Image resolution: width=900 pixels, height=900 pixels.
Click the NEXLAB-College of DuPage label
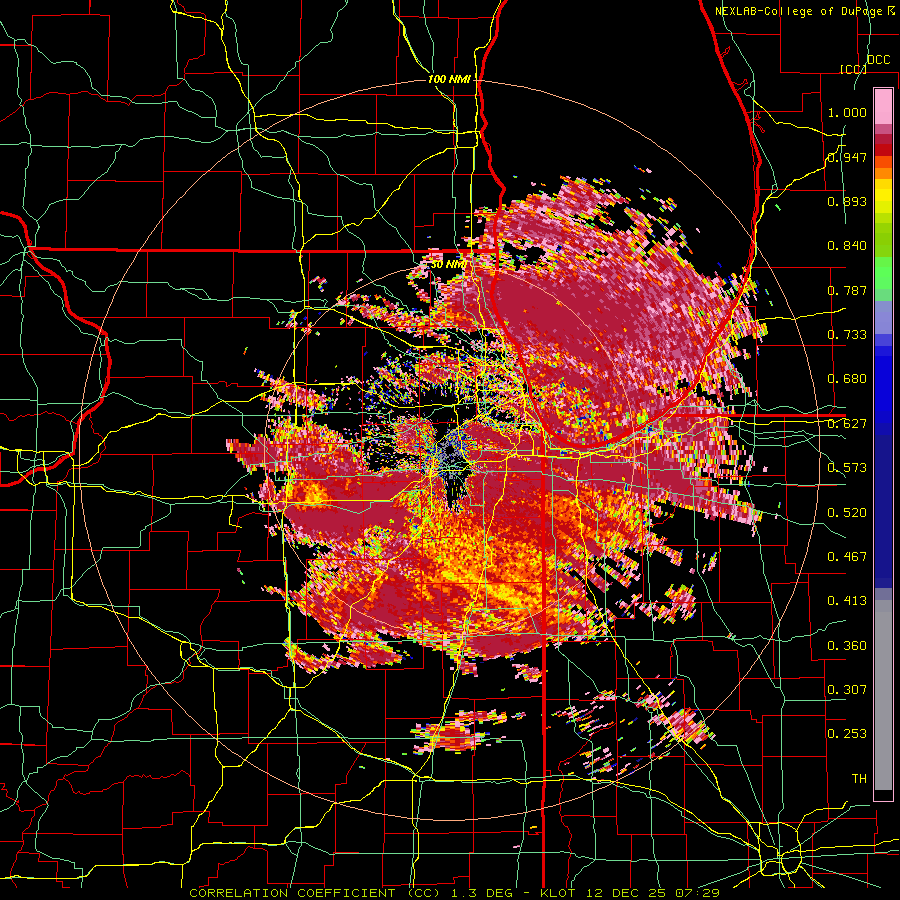(x=803, y=11)
